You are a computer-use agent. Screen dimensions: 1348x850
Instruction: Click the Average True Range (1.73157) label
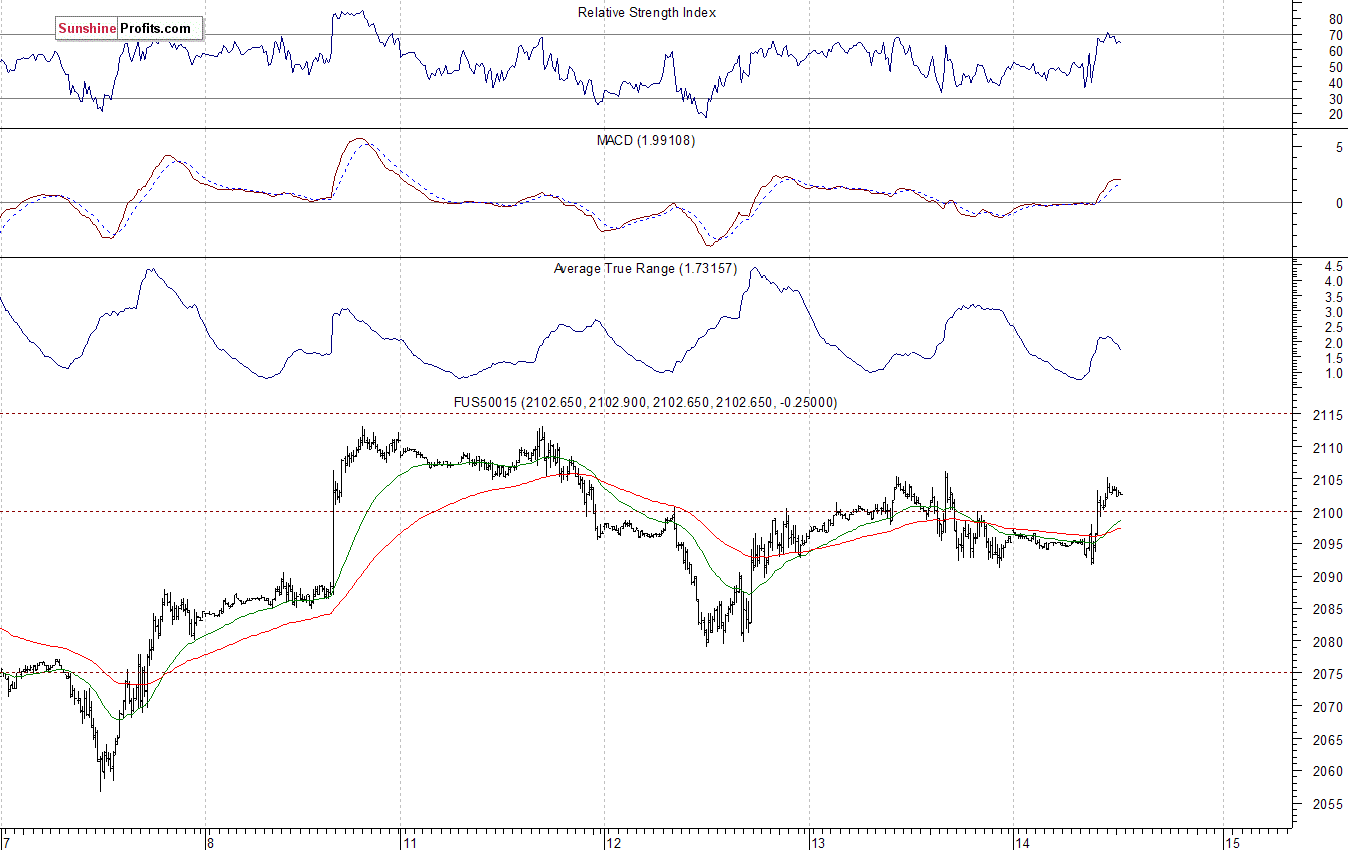coord(645,269)
